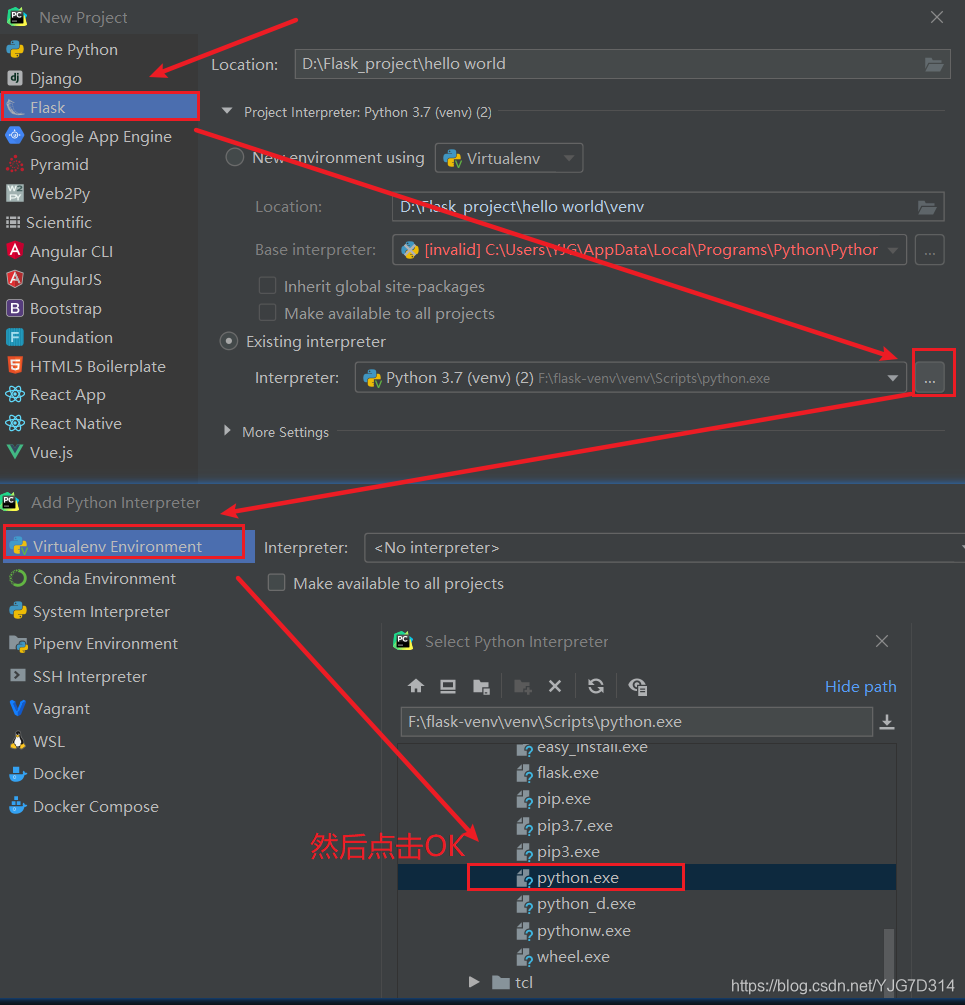Click Hide path link
This screenshot has height=1005, width=965.
861,686
